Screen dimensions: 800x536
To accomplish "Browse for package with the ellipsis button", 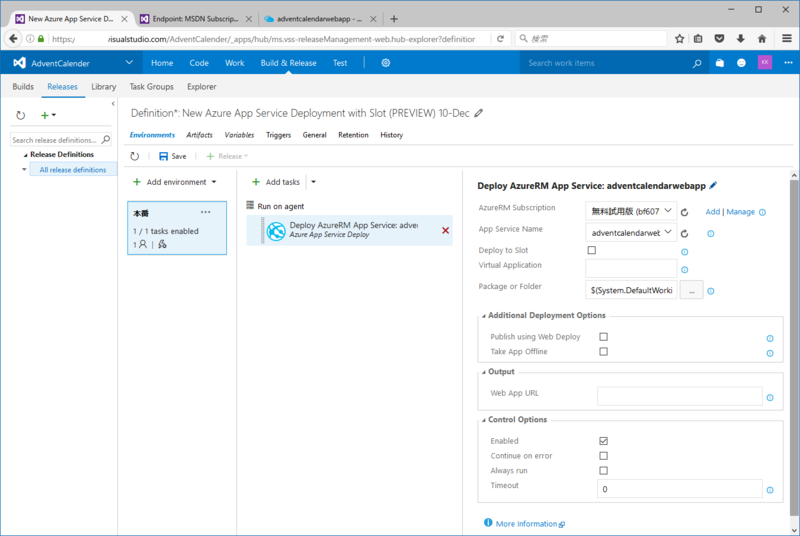I will [691, 290].
